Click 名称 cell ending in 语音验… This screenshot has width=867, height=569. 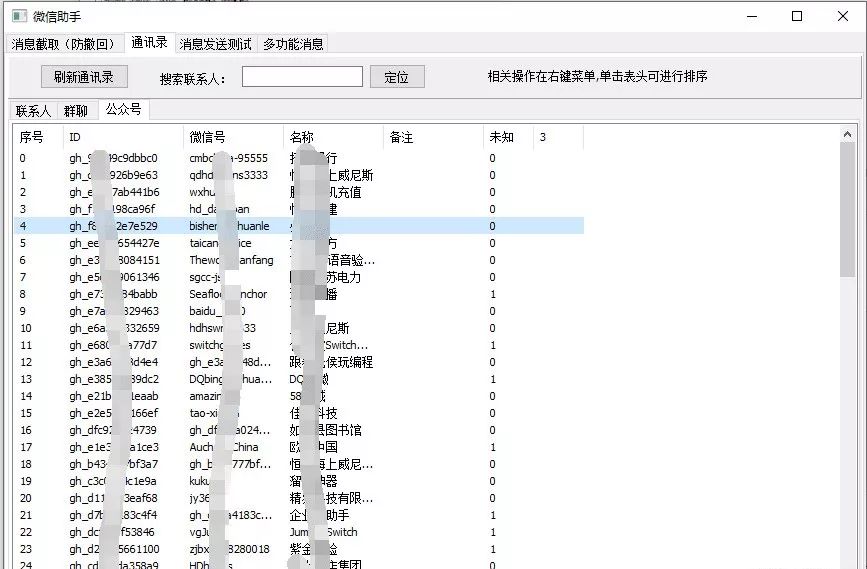click(332, 260)
